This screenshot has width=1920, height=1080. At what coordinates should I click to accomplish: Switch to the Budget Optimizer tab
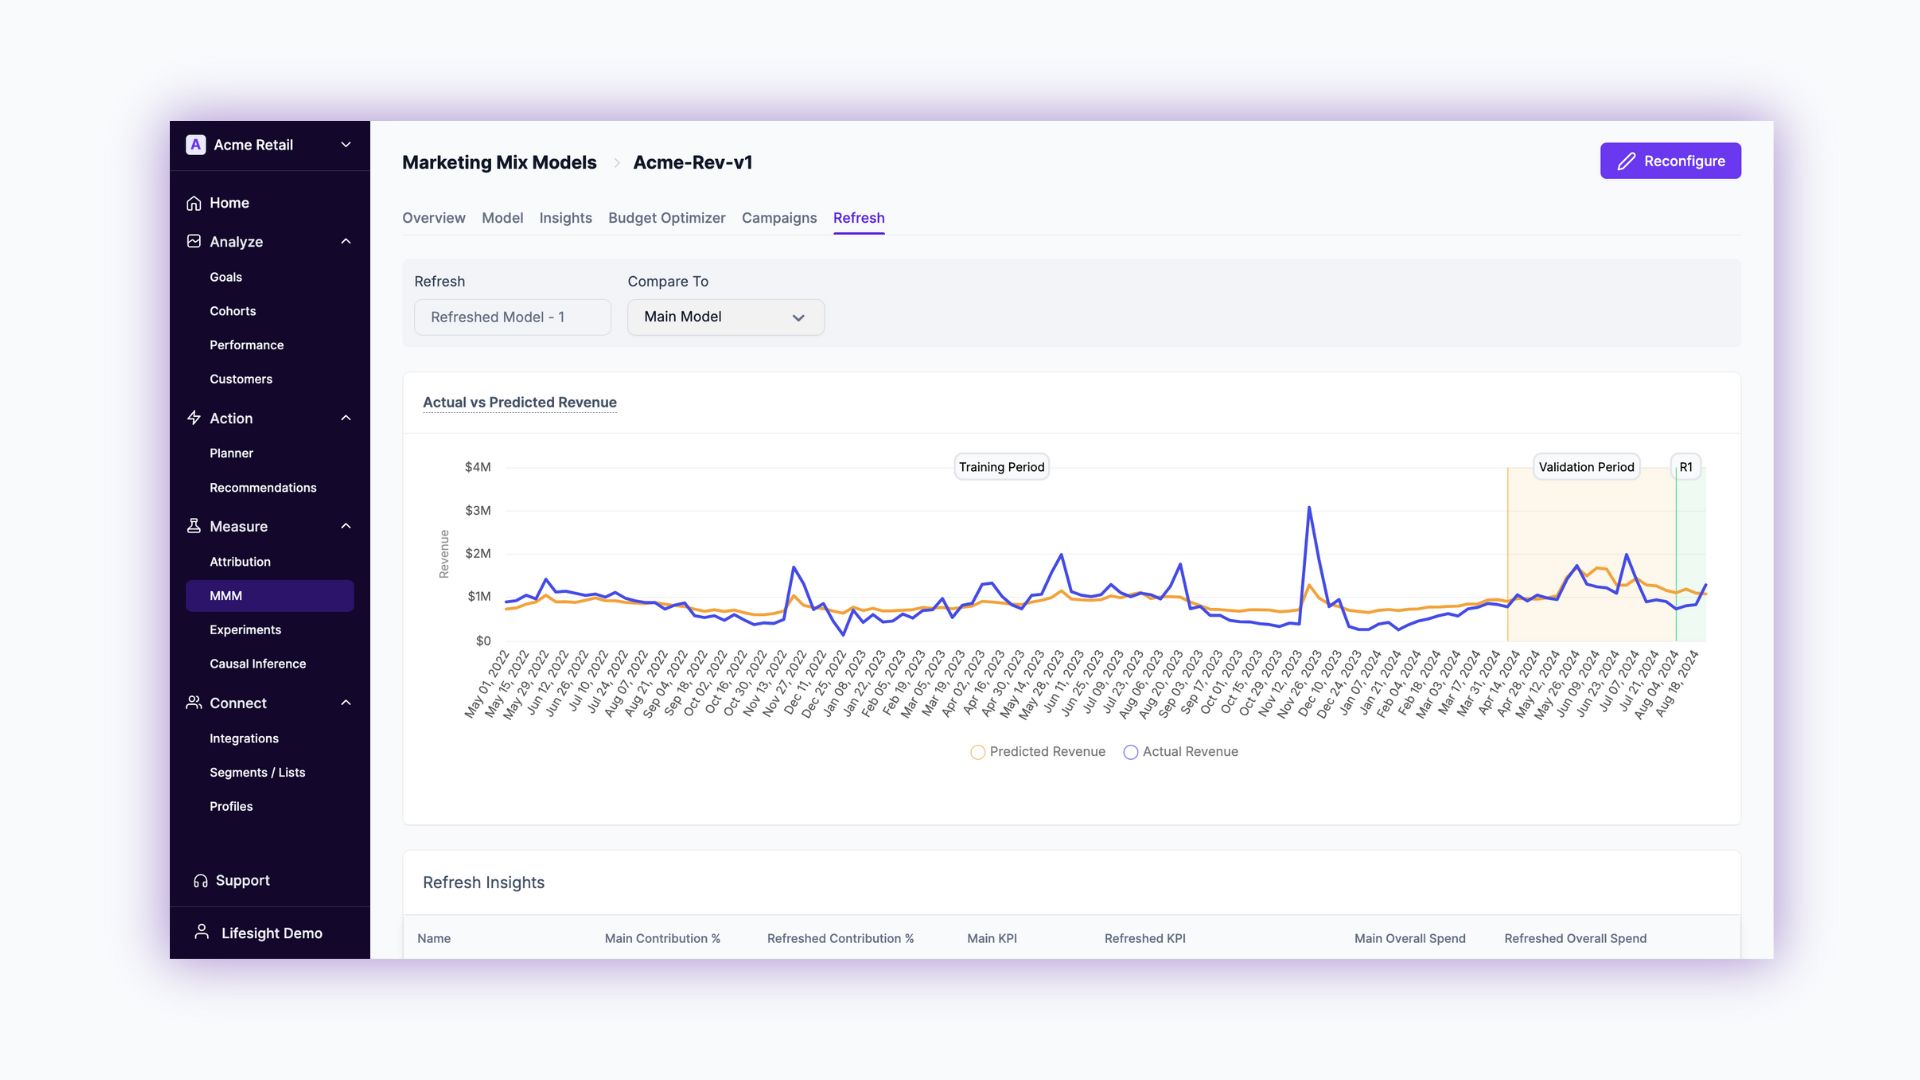pyautogui.click(x=666, y=218)
